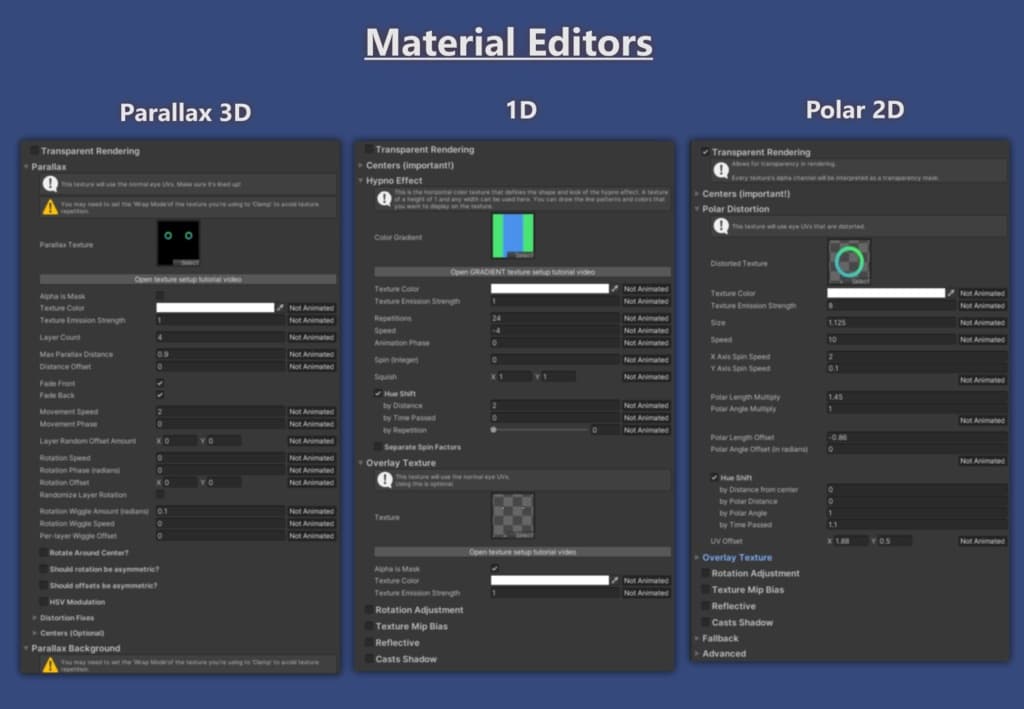Viewport: 1024px width, 709px height.
Task: Enable Transparent Rendering in Parallax 3D panel
Action: pos(34,151)
